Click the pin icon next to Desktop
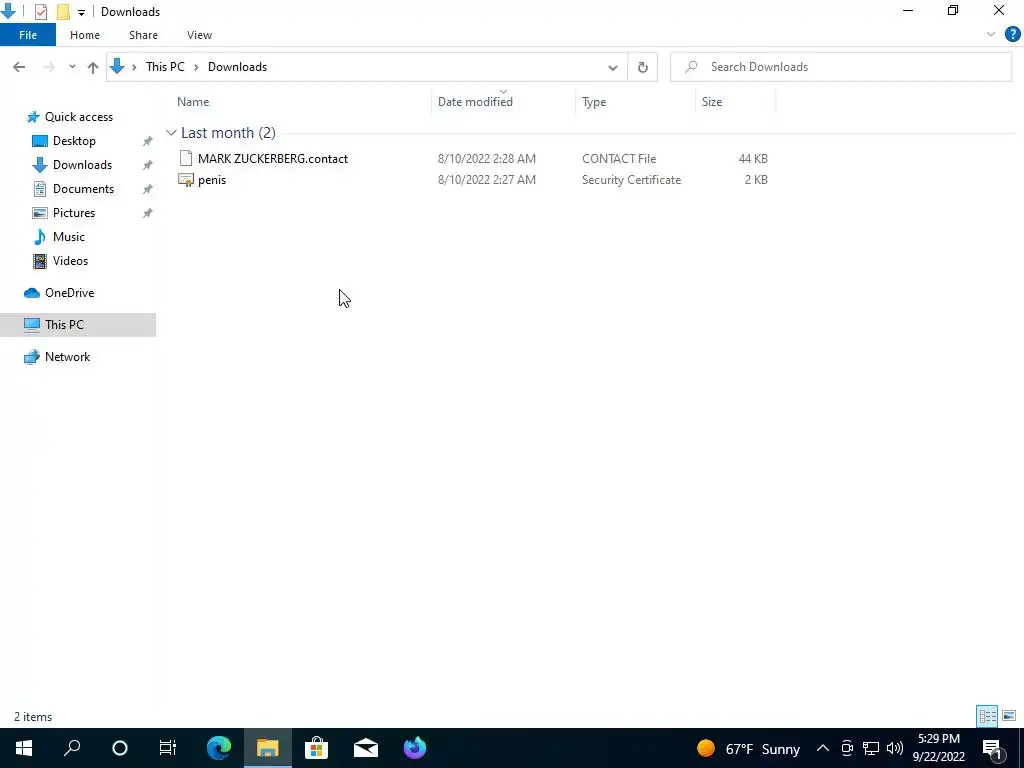 pyautogui.click(x=148, y=141)
